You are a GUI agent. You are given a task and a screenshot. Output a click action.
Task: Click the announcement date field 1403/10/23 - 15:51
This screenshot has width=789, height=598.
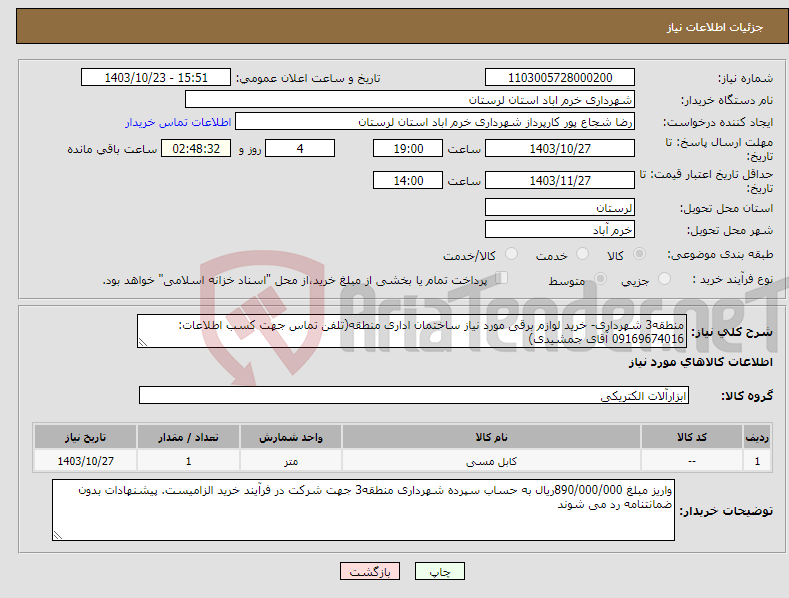[x=155, y=78]
